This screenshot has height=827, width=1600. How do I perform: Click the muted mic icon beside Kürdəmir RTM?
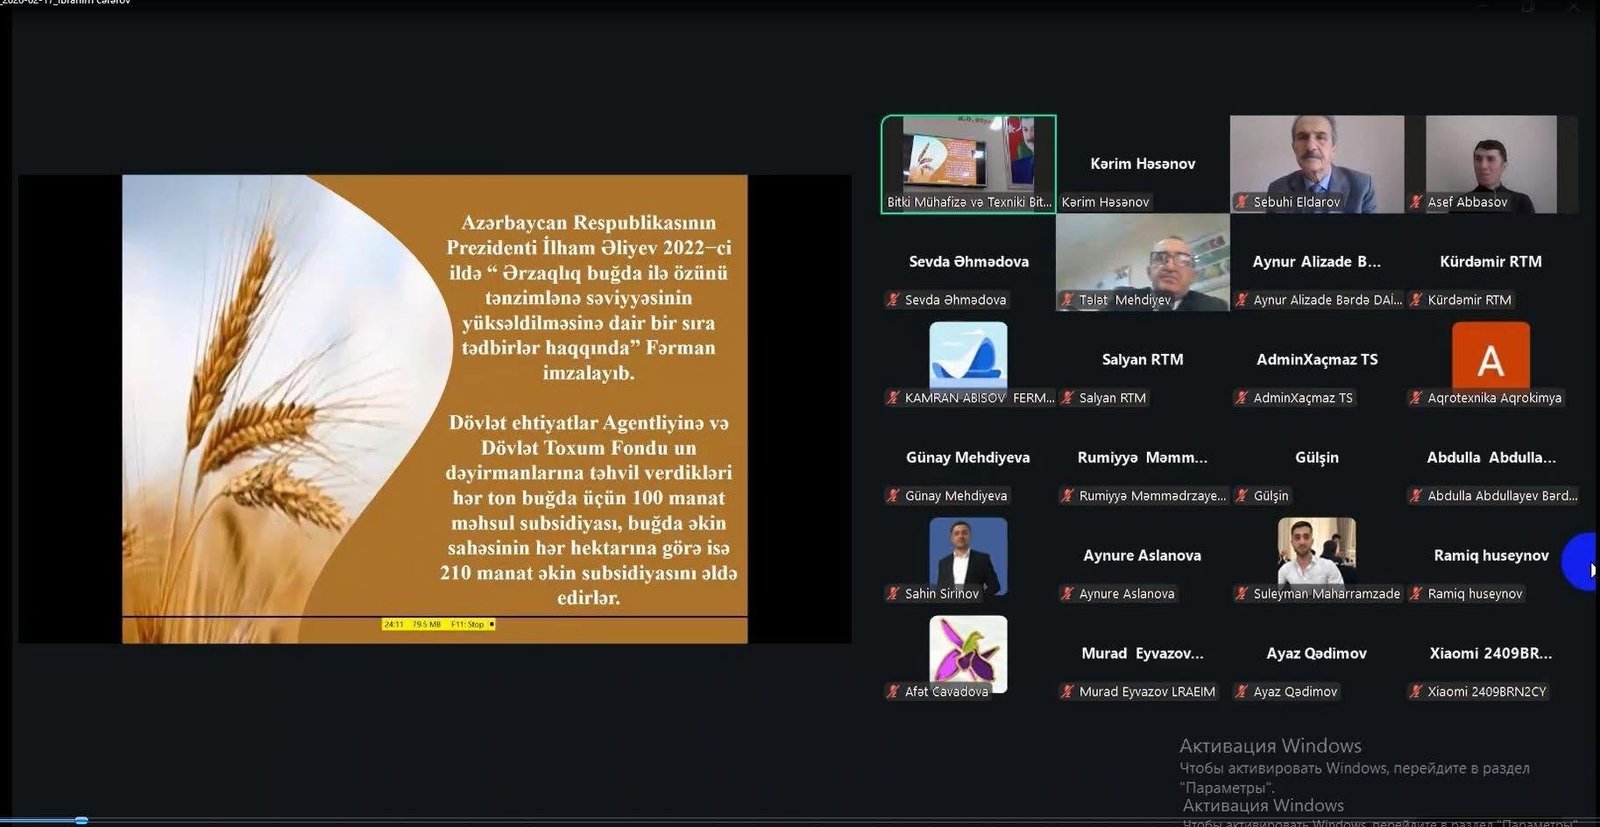pyautogui.click(x=1416, y=300)
